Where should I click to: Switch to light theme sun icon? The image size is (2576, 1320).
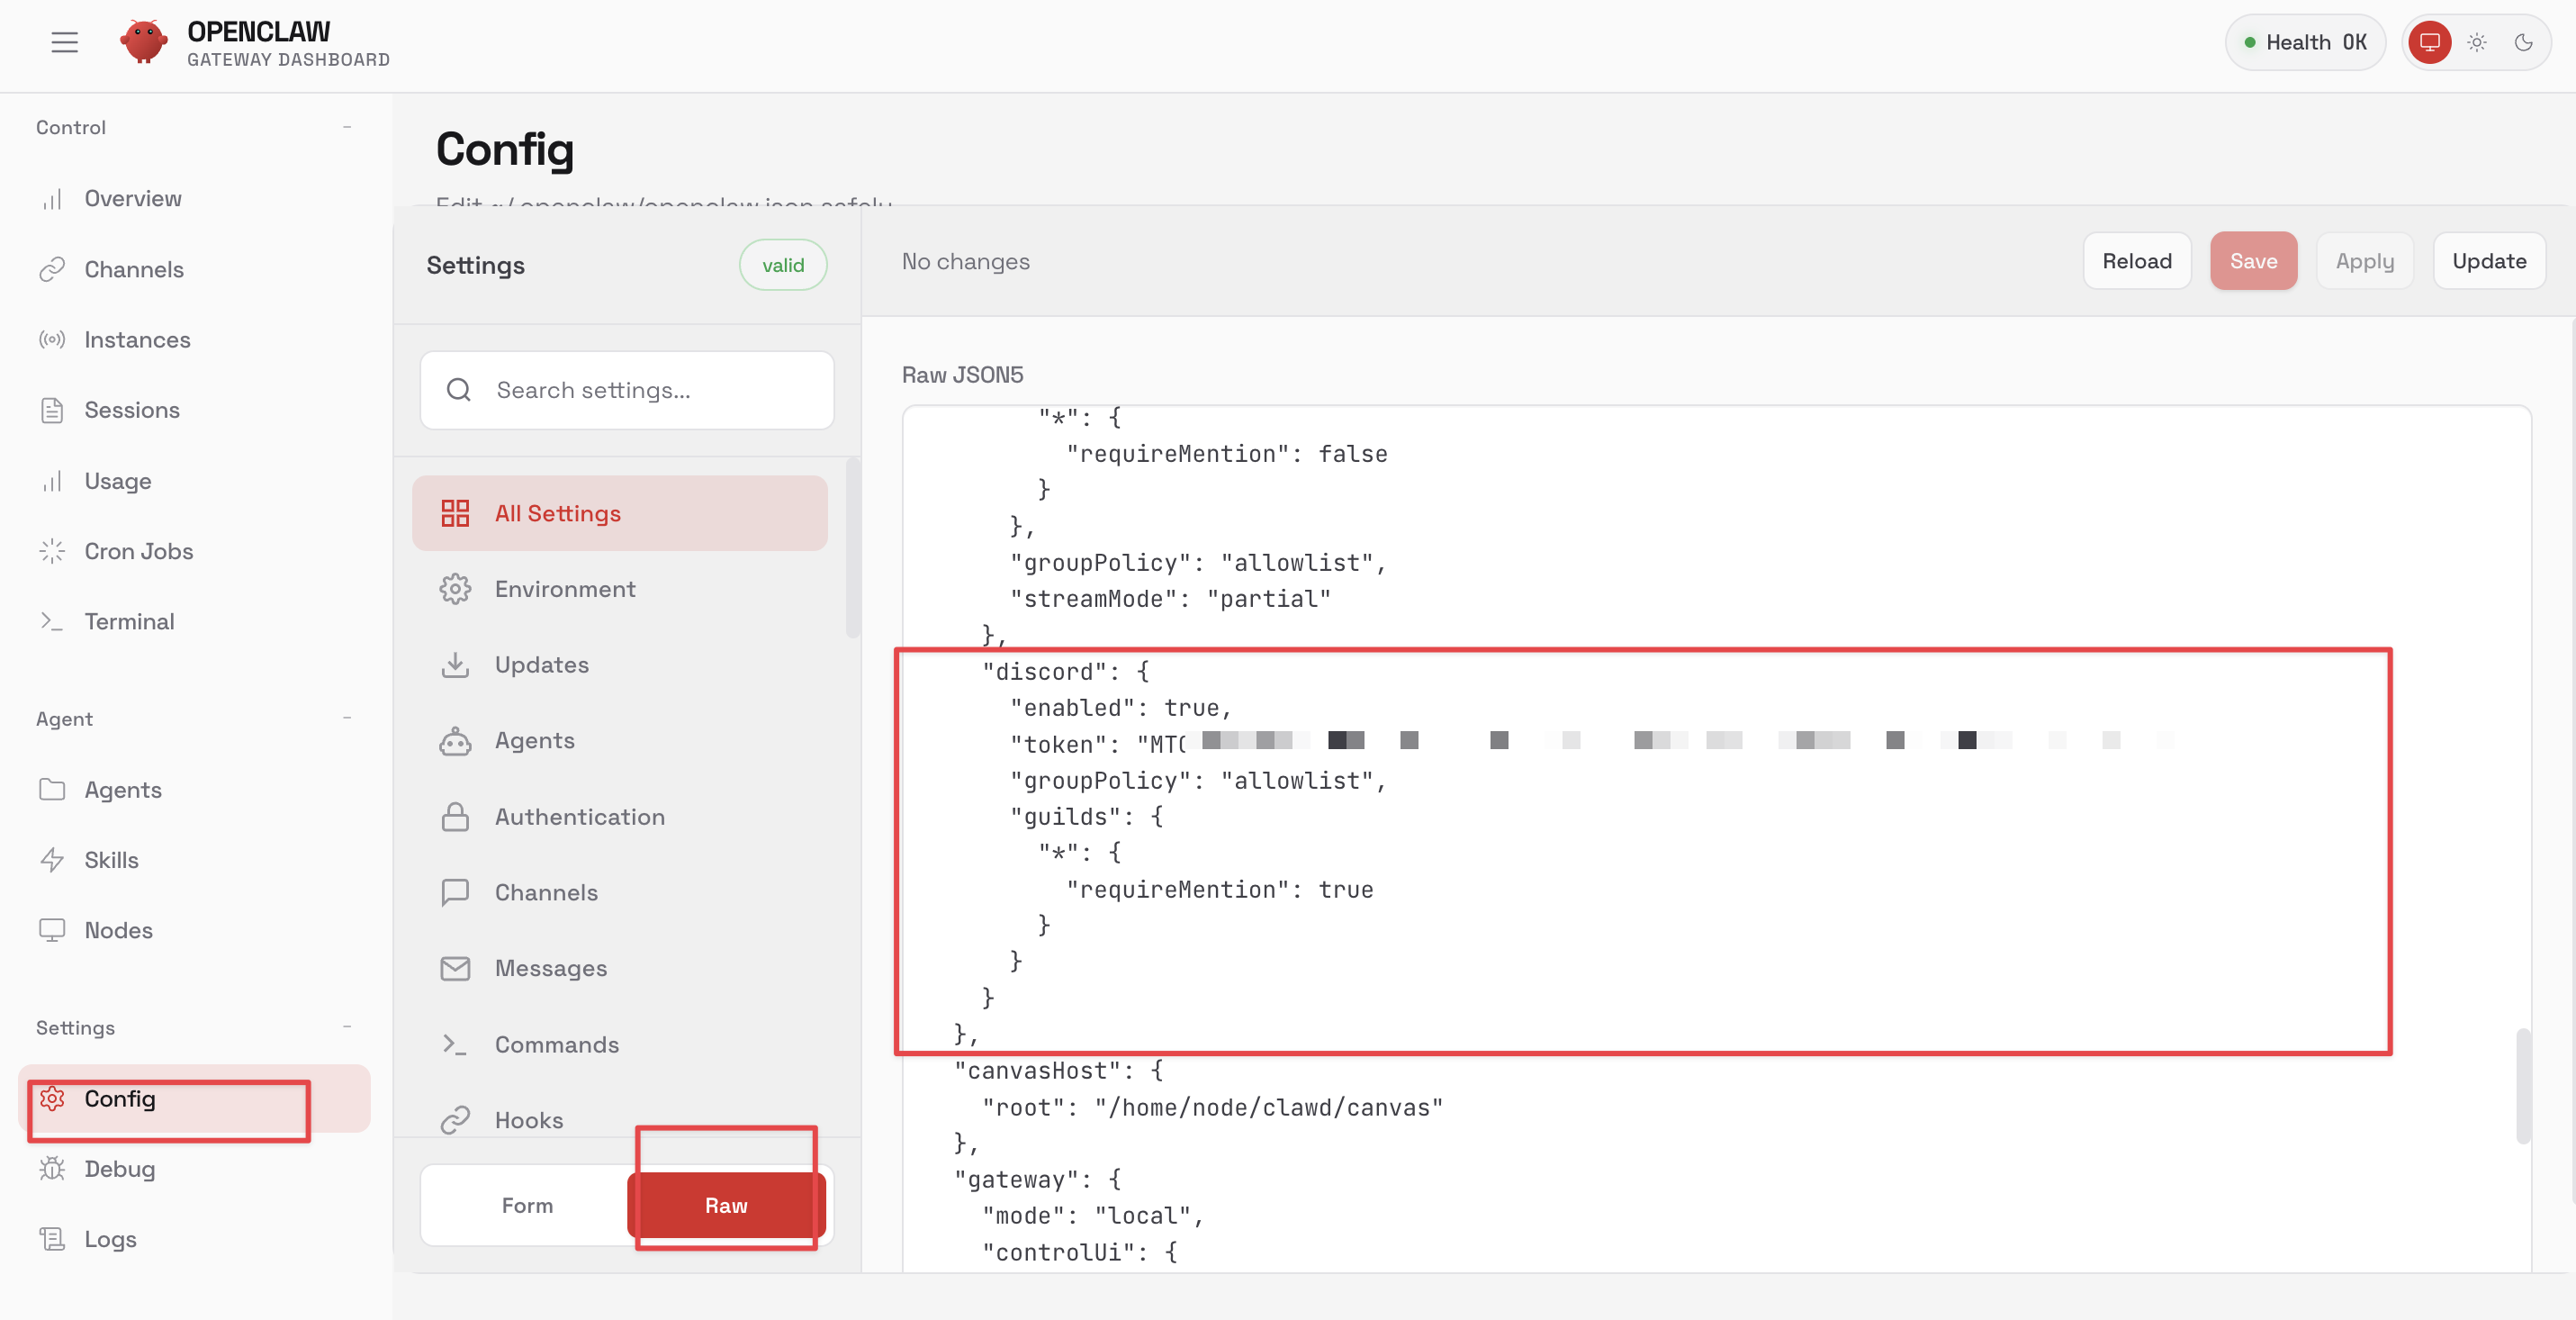pos(2477,42)
